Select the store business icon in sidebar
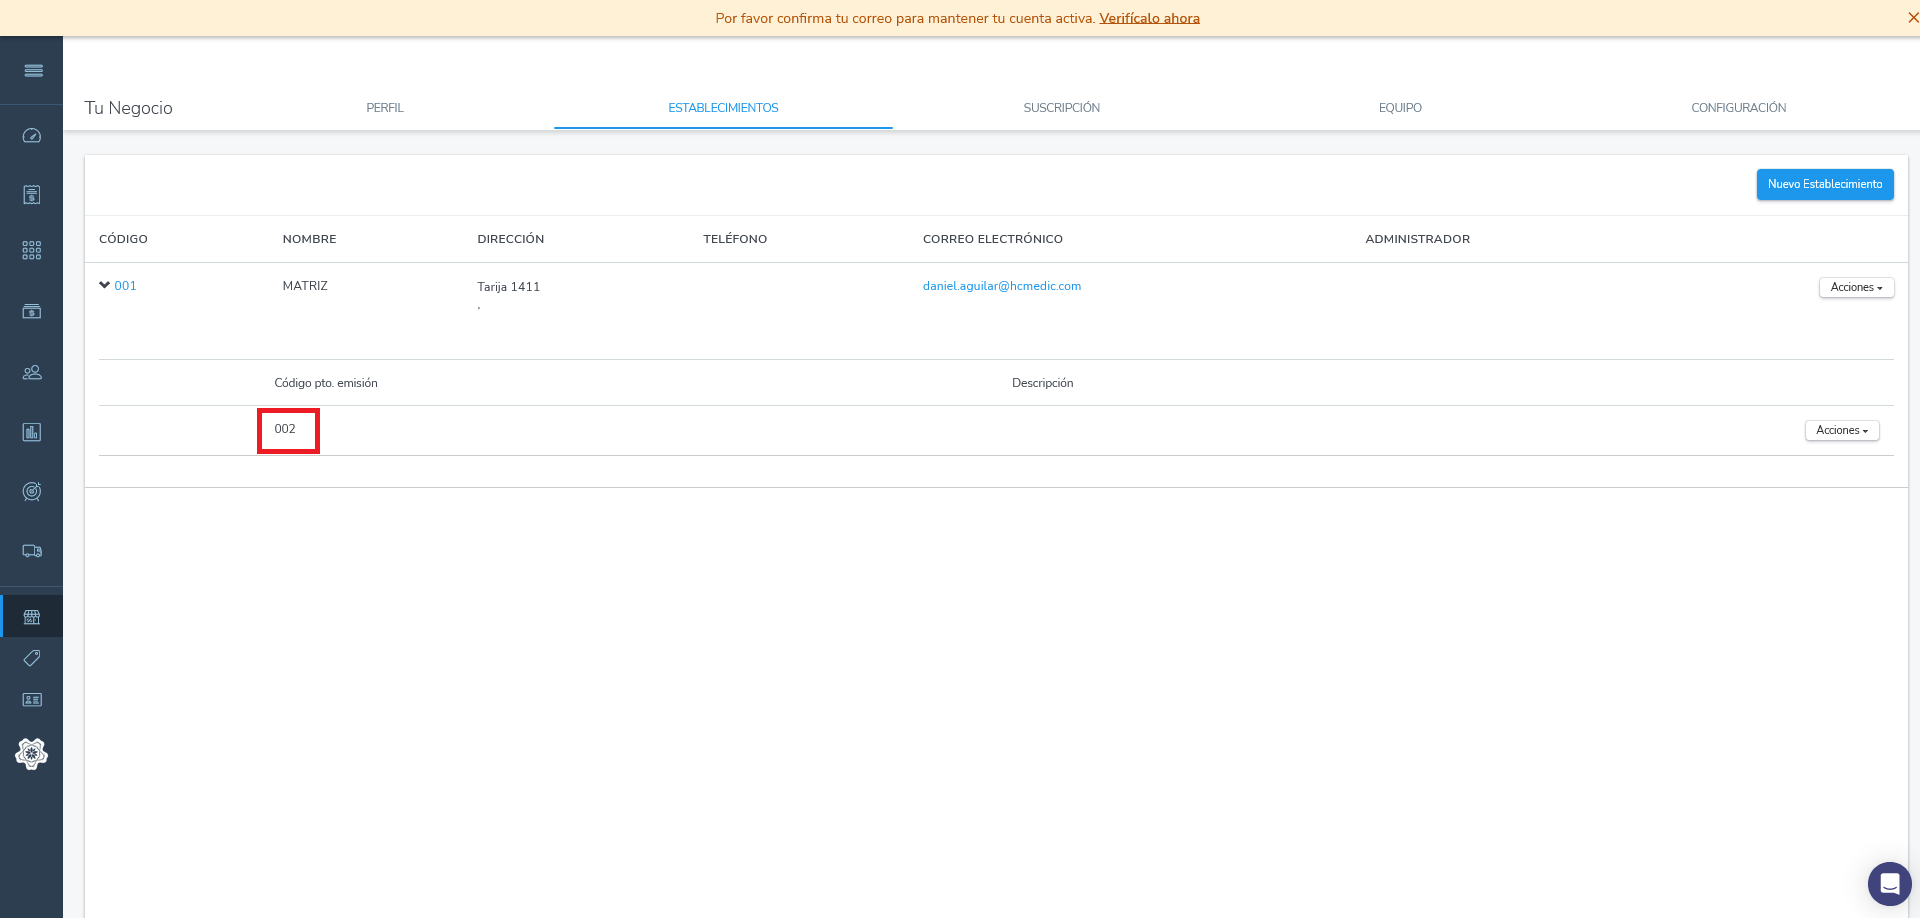 click(32, 617)
